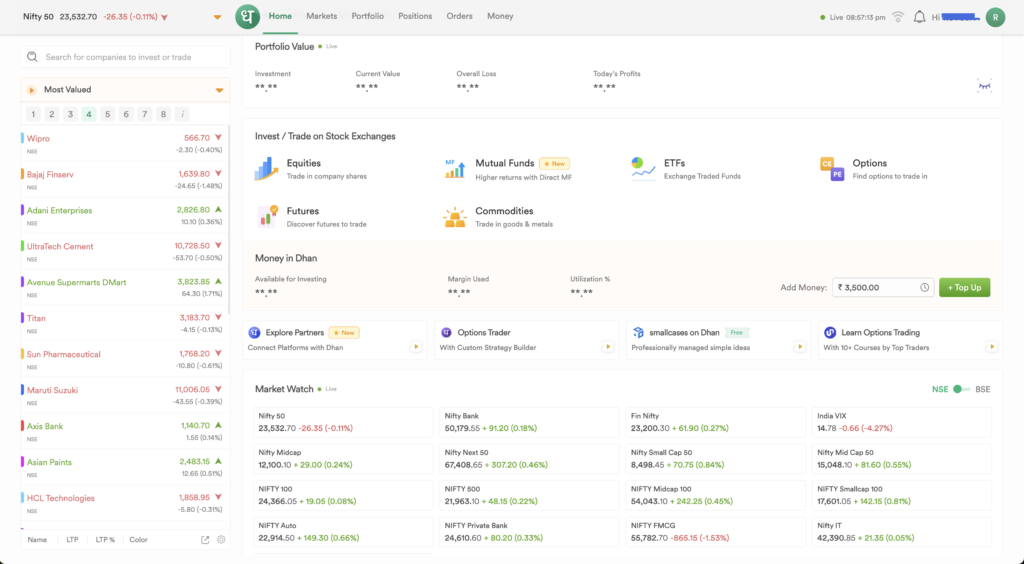This screenshot has width=1024, height=564.
Task: Click arrow on smallcases on Dhan card
Action: tap(800, 347)
